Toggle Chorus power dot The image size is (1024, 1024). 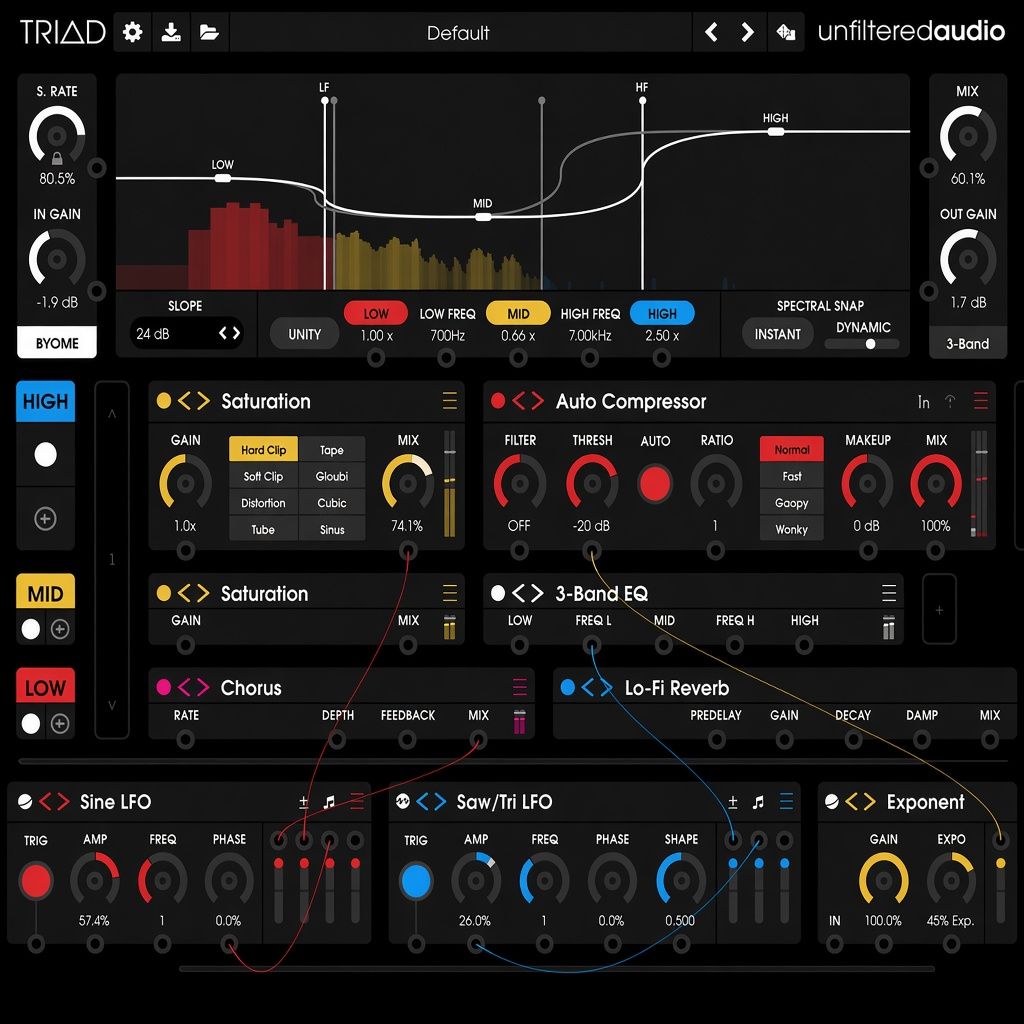click(x=164, y=687)
